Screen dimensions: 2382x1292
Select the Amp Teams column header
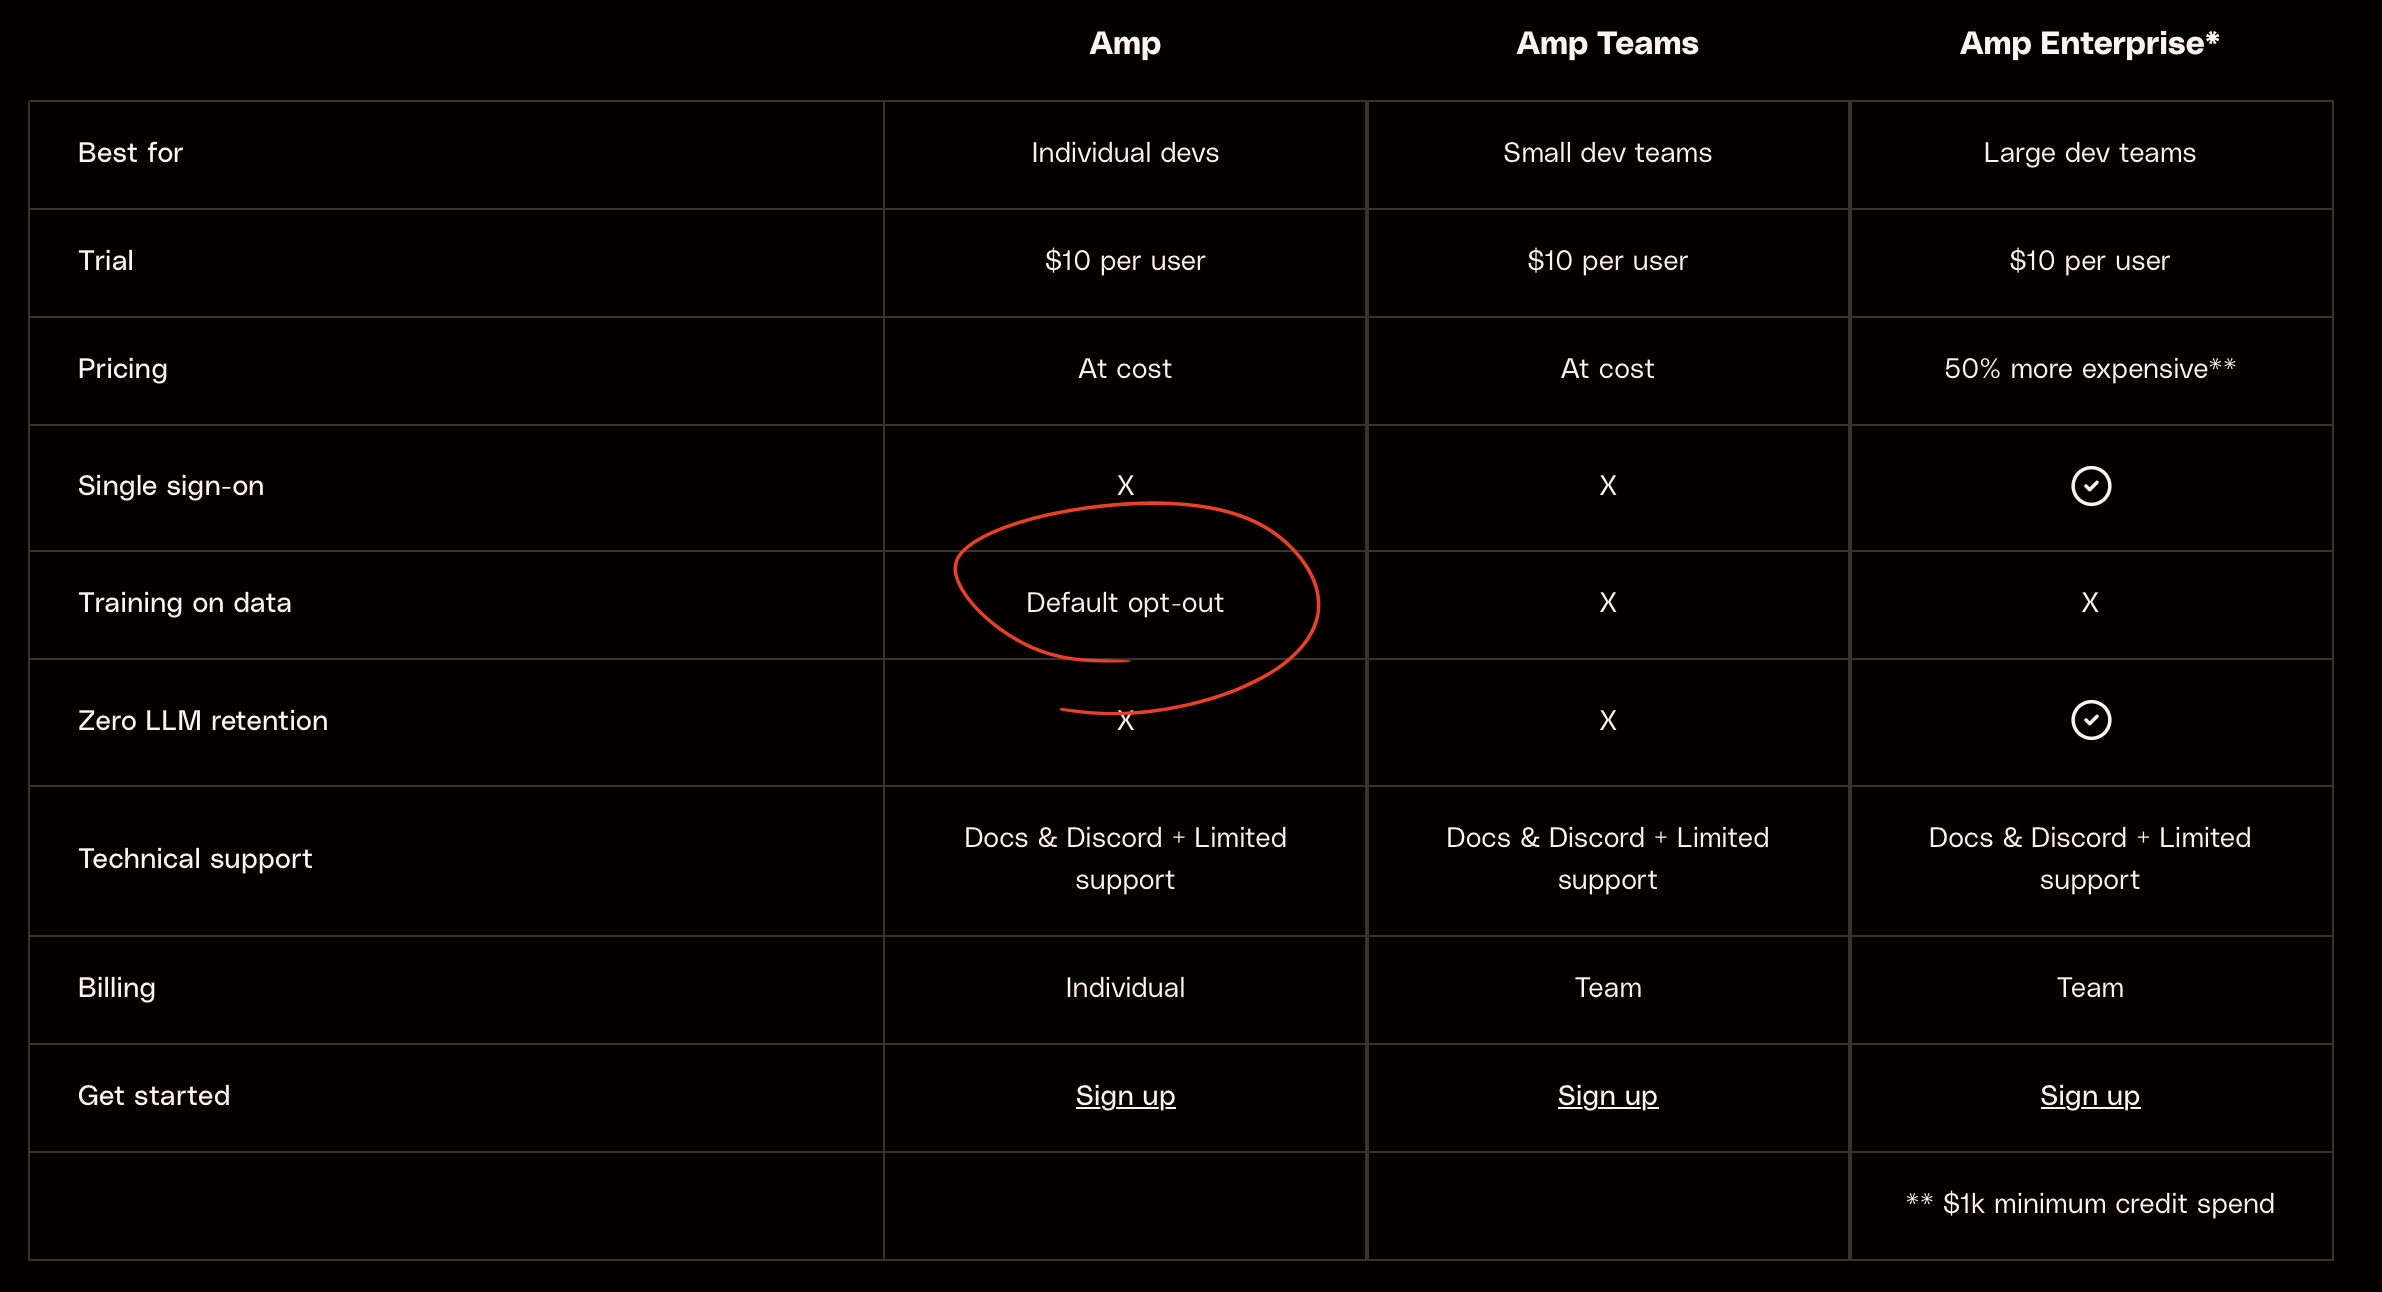pos(1607,43)
